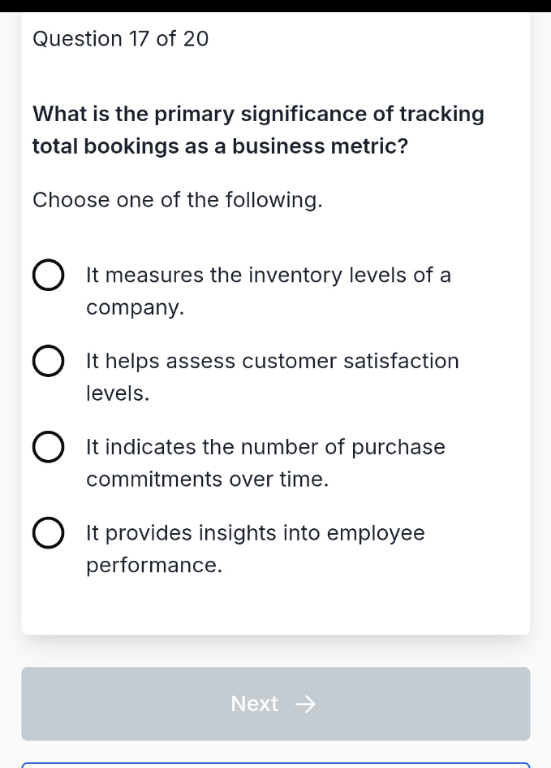Click the word 'company.' in the first answer
Screen dimensions: 551x768
tap(135, 308)
